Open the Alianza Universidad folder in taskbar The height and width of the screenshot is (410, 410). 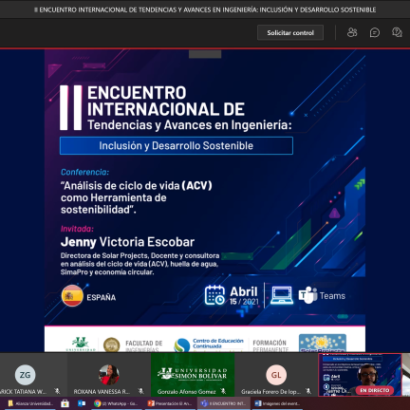click(x=30, y=403)
